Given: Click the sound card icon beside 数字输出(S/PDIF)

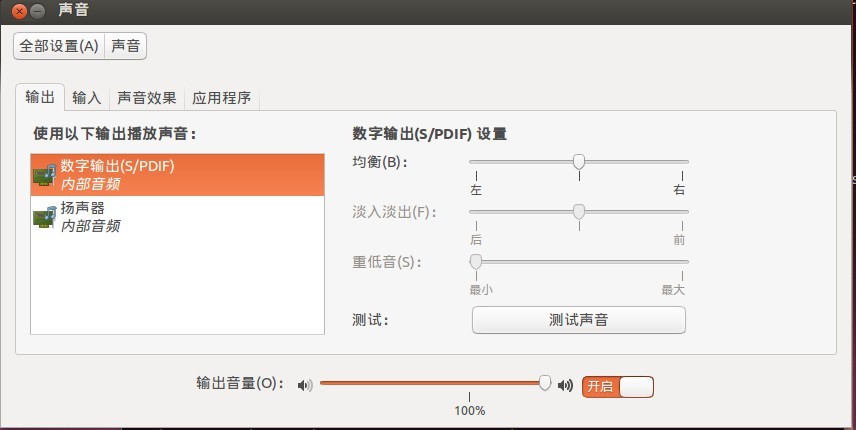Looking at the screenshot, I should pos(45,175).
